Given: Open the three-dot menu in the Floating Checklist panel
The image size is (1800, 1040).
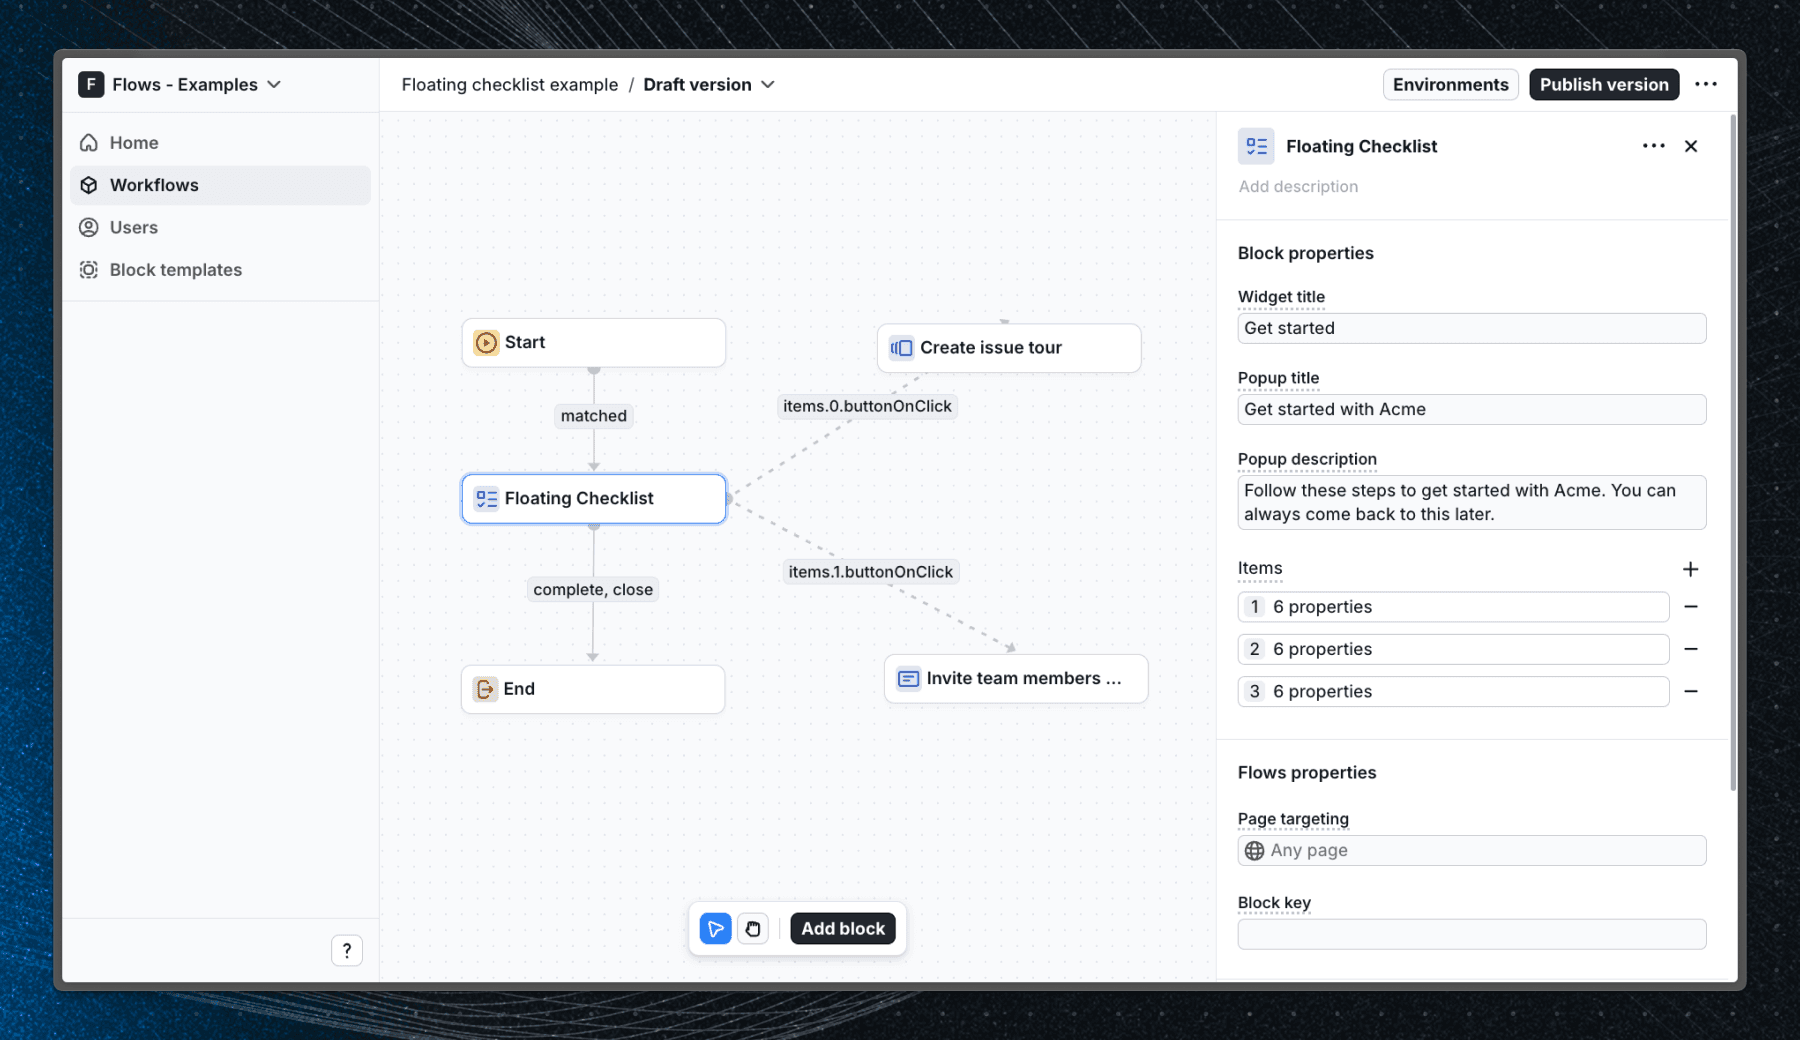Looking at the screenshot, I should pyautogui.click(x=1653, y=145).
